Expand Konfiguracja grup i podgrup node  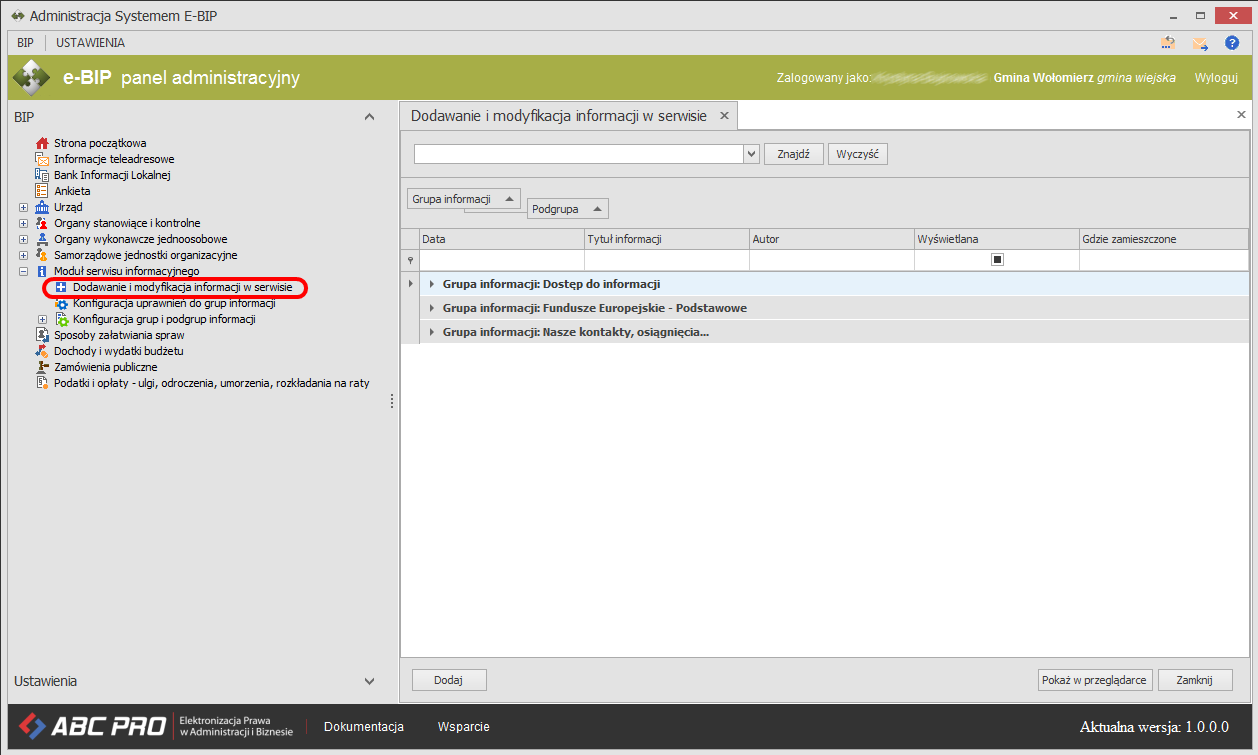[x=43, y=319]
